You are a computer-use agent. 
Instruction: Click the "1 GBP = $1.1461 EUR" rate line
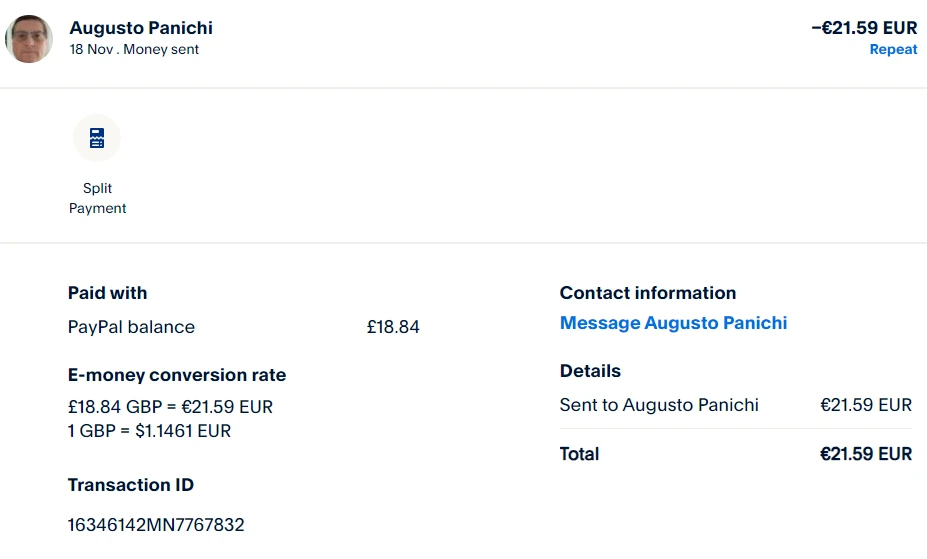149,431
